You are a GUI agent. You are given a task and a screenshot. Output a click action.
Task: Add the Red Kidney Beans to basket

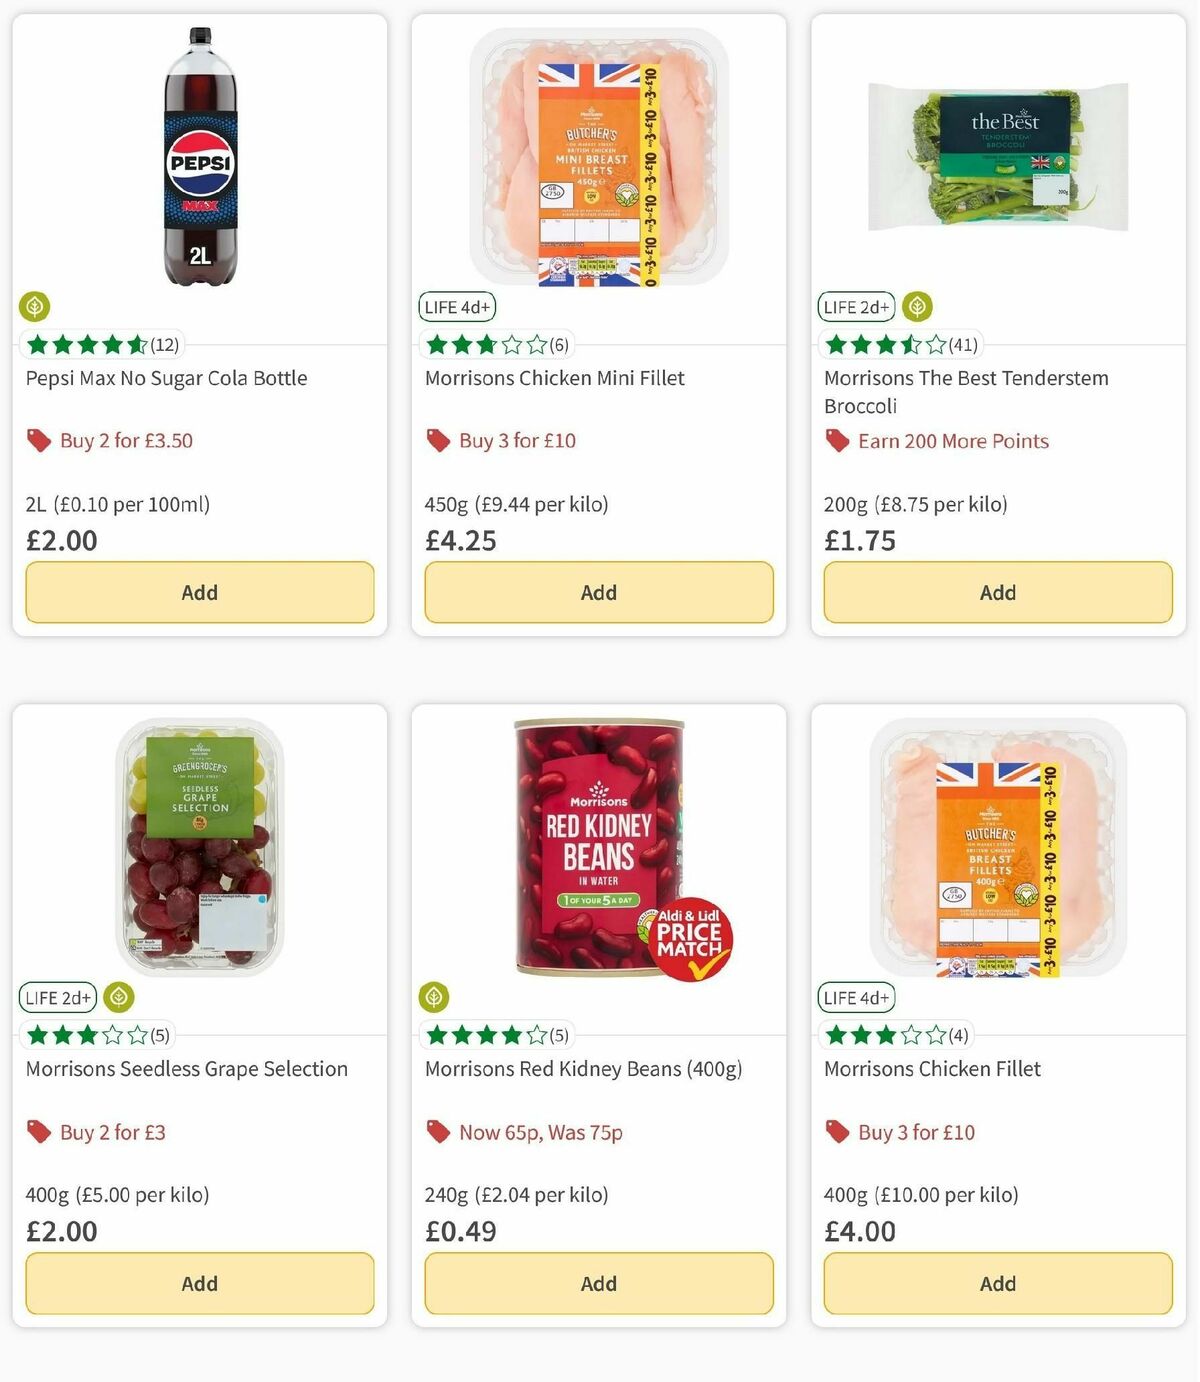(x=598, y=1283)
